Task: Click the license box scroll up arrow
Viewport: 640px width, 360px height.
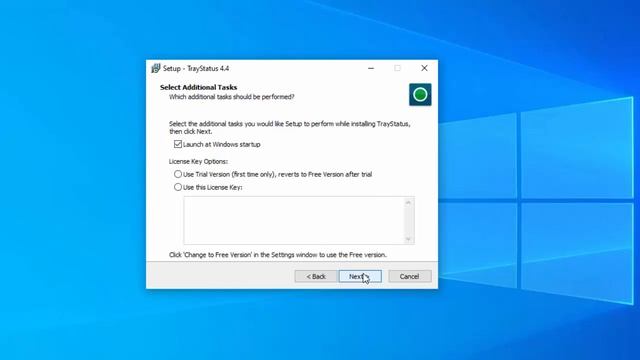Action: point(408,202)
